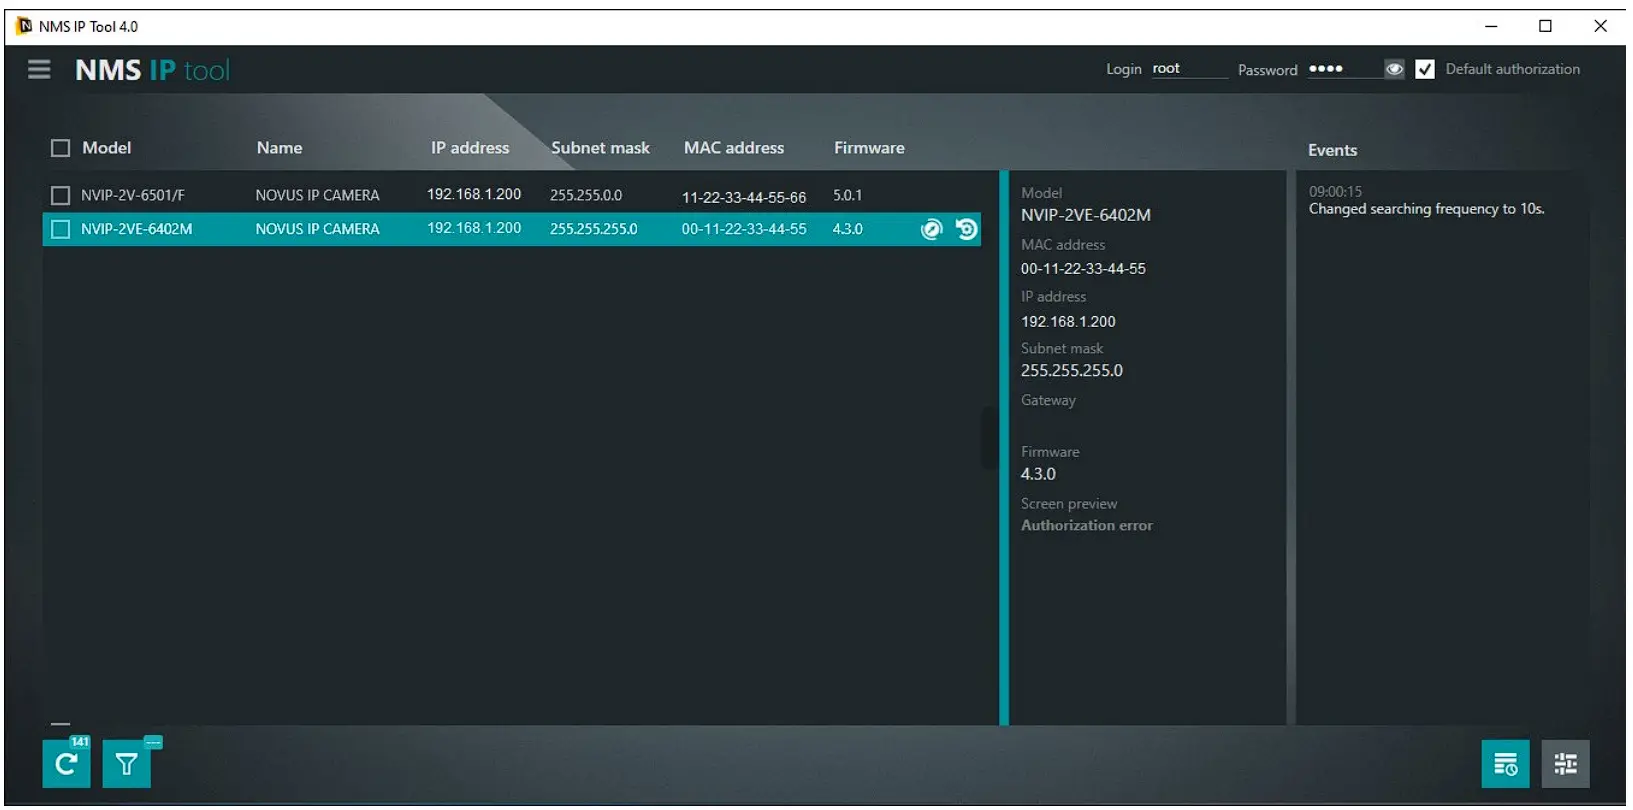Open the events log list button

[x=1505, y=764]
